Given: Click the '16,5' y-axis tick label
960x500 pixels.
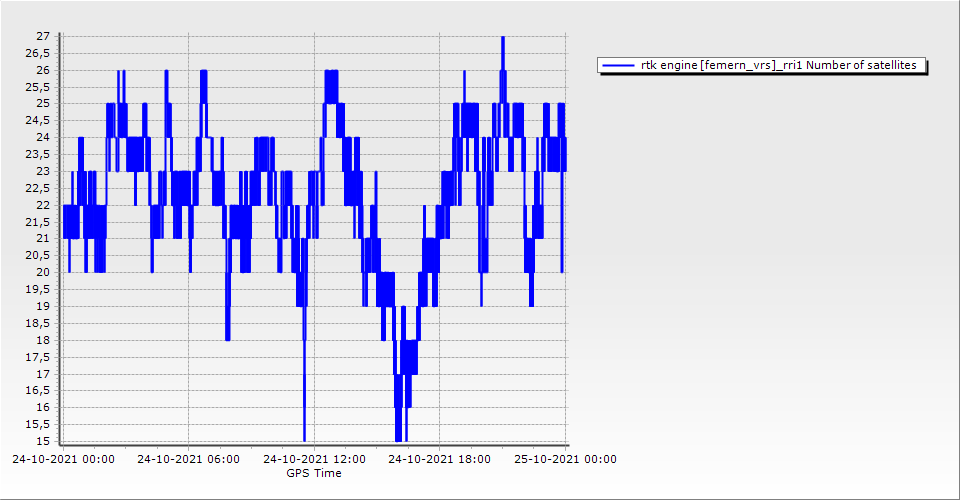Looking at the screenshot, I should click(38, 390).
